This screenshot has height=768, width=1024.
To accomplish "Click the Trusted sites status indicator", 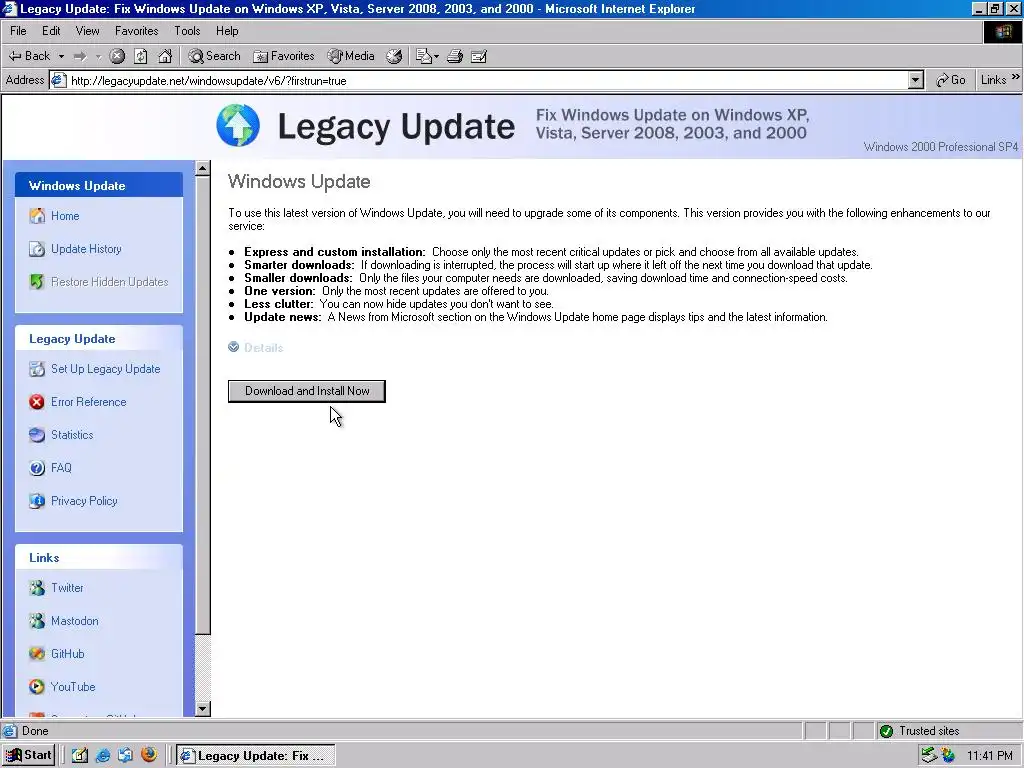I will click(920, 731).
